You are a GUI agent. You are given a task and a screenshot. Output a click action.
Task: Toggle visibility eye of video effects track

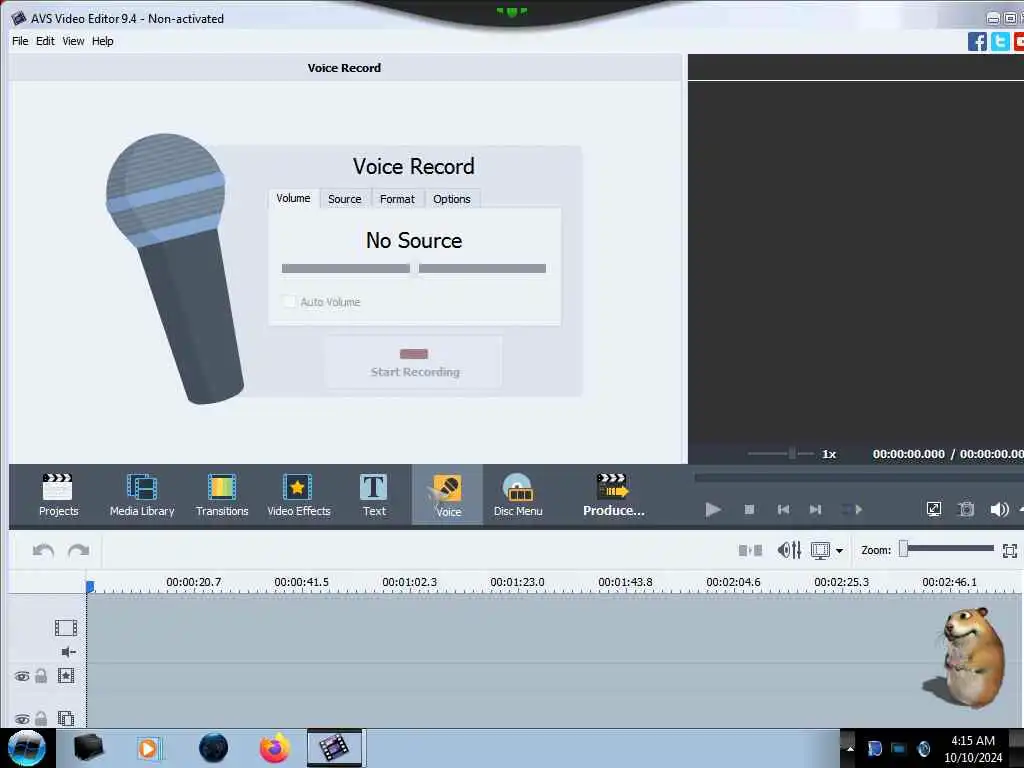[22, 676]
